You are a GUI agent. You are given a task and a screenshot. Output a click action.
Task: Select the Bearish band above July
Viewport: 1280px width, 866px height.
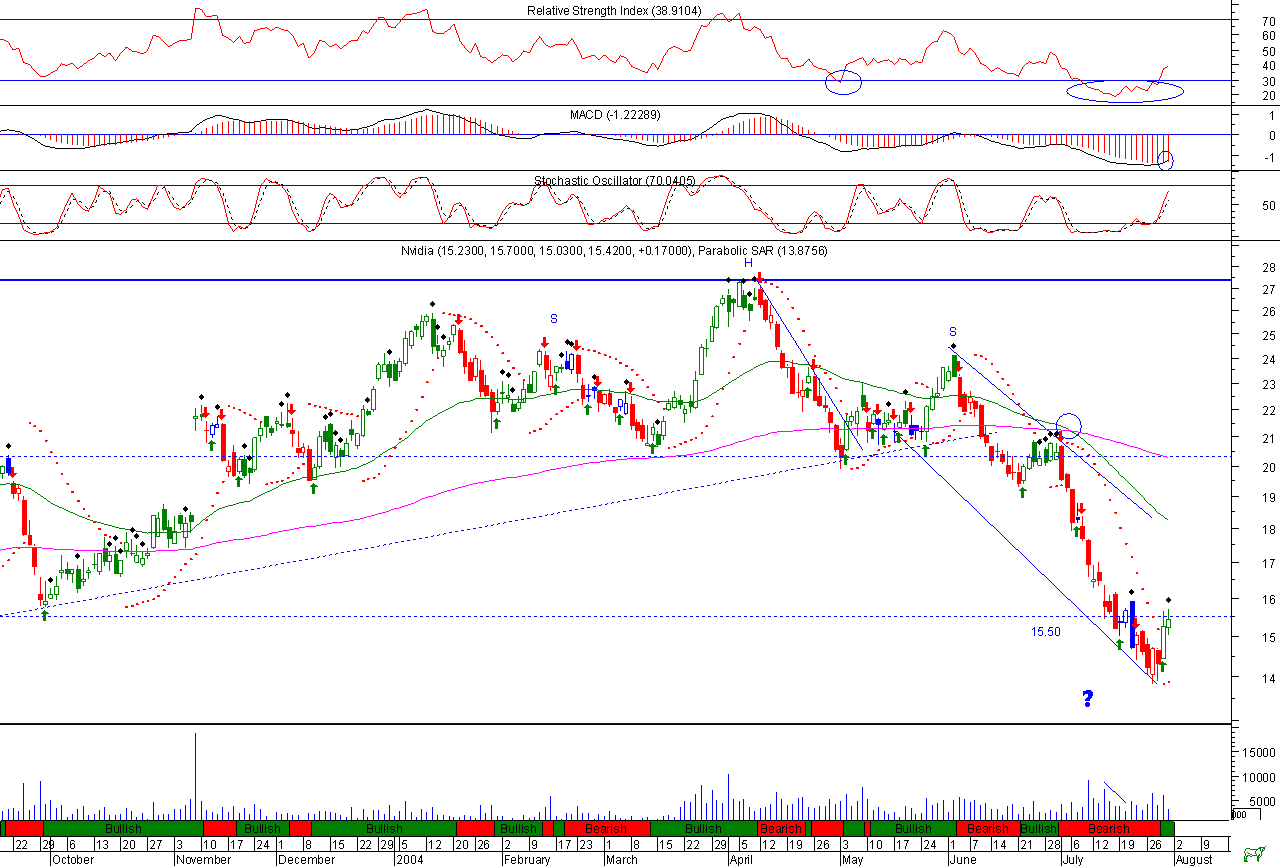click(x=1109, y=829)
